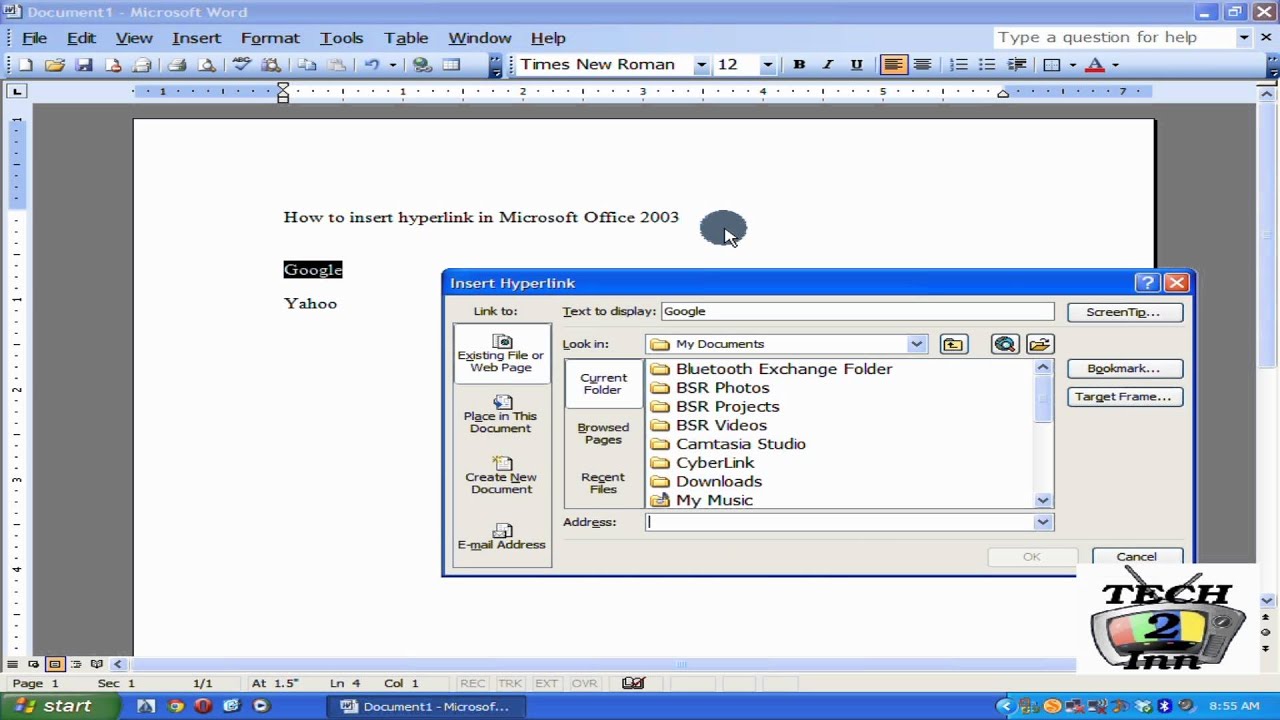Click the Browse the Web icon
Viewport: 1280px width, 720px height.
tap(1005, 344)
